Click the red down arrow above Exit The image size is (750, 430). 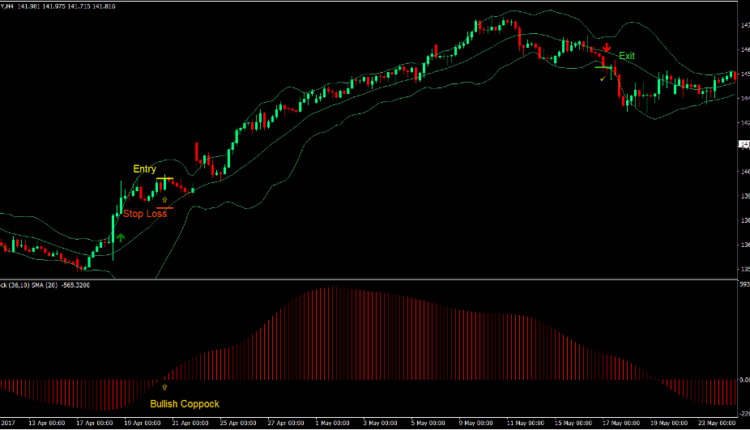(x=607, y=47)
